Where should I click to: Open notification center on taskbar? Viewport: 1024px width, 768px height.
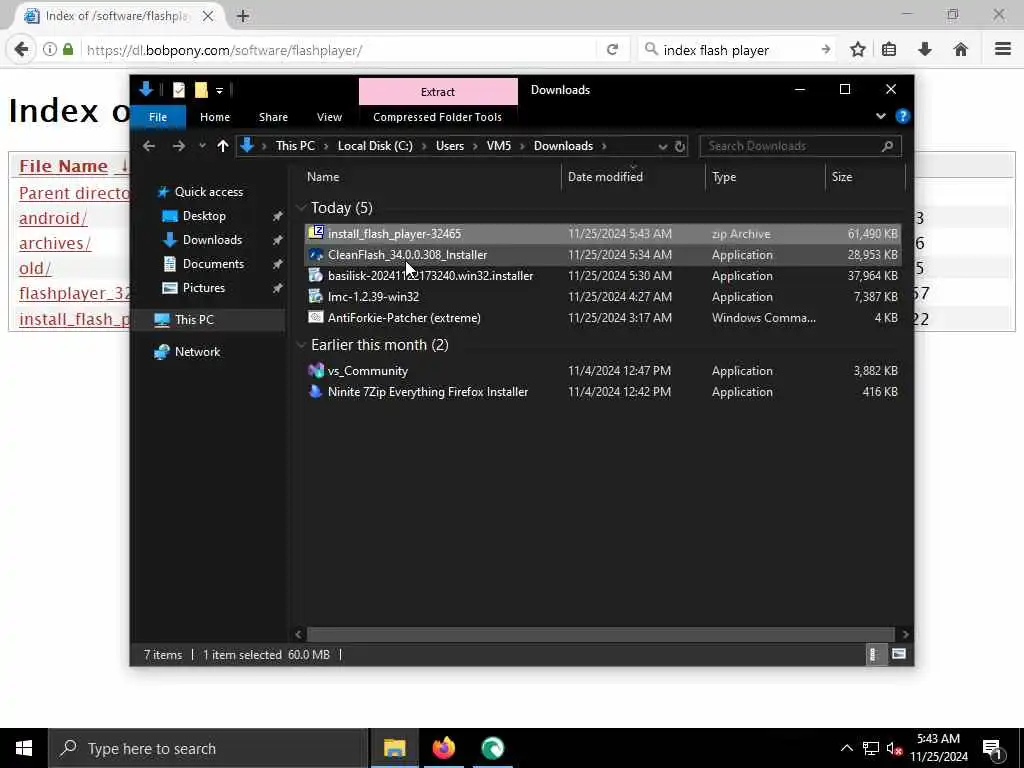click(x=993, y=748)
